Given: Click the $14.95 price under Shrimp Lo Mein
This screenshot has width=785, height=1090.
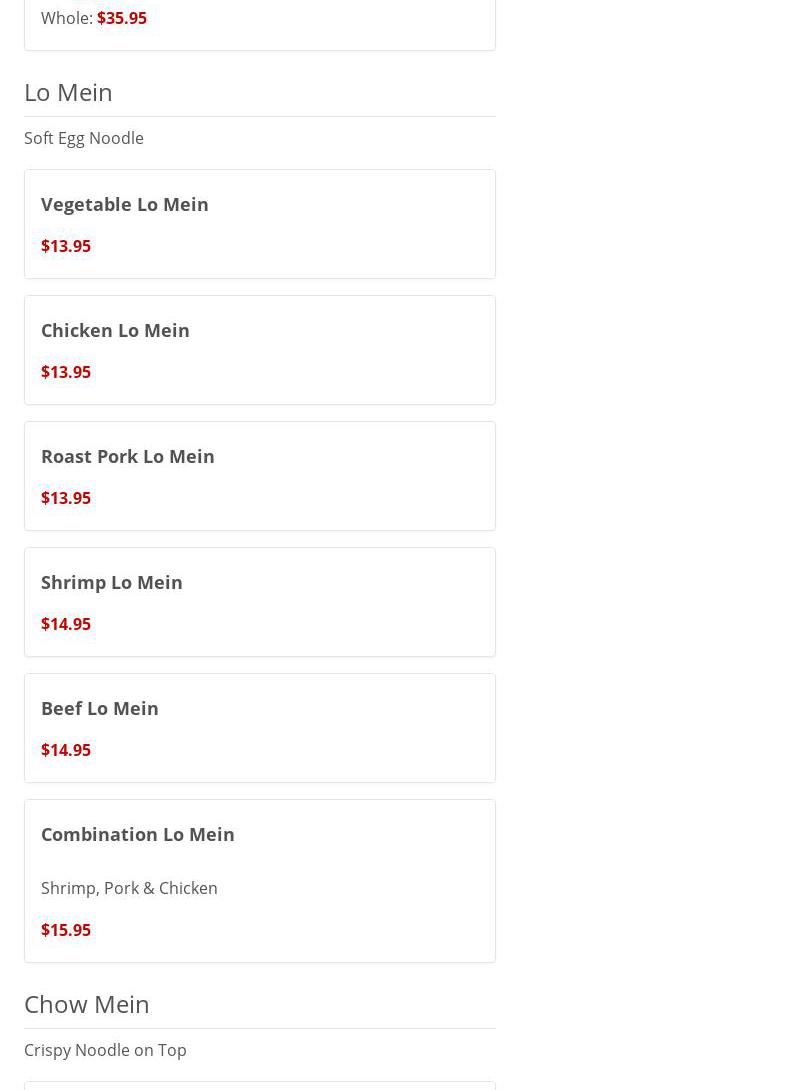Looking at the screenshot, I should (66, 624).
